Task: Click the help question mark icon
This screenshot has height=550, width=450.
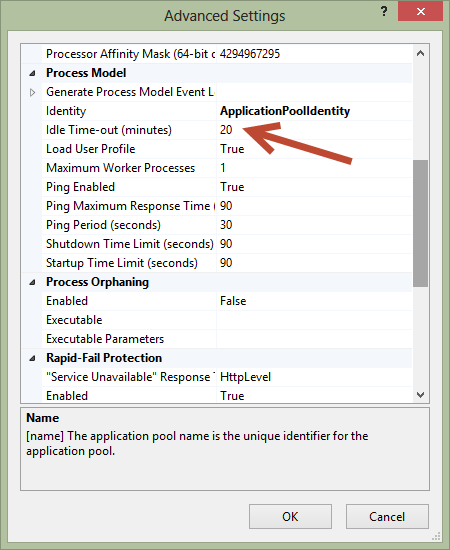Action: [384, 12]
